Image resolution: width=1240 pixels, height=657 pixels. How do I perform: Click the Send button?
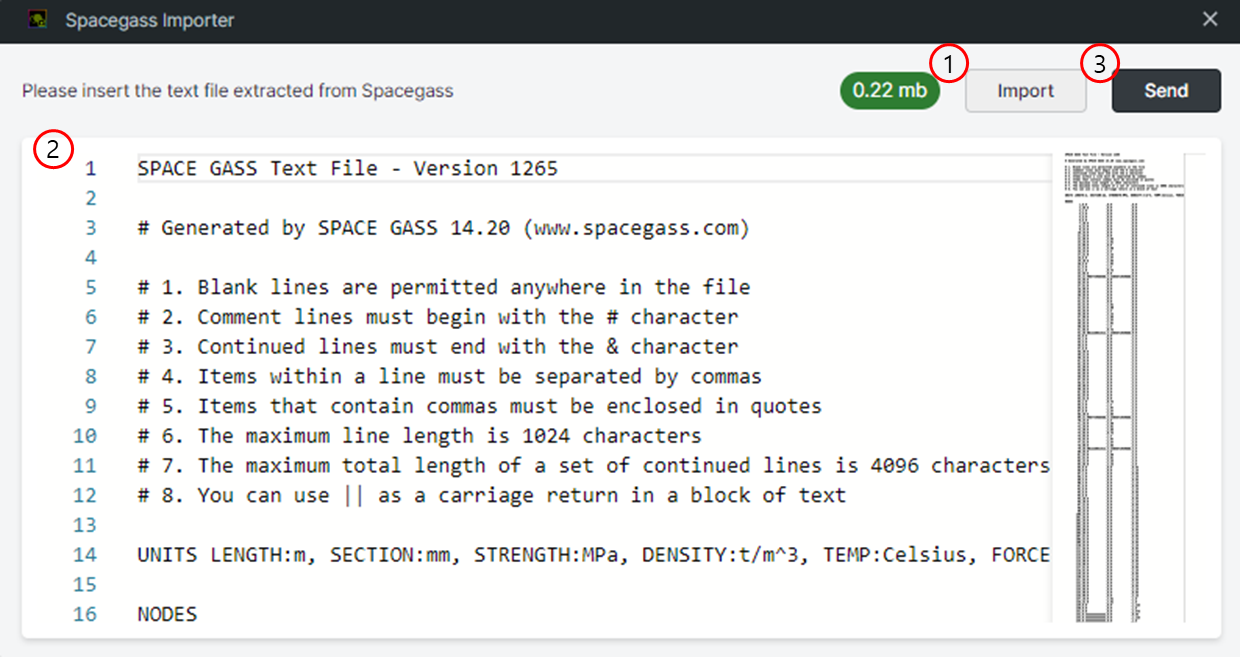[x=1166, y=91]
